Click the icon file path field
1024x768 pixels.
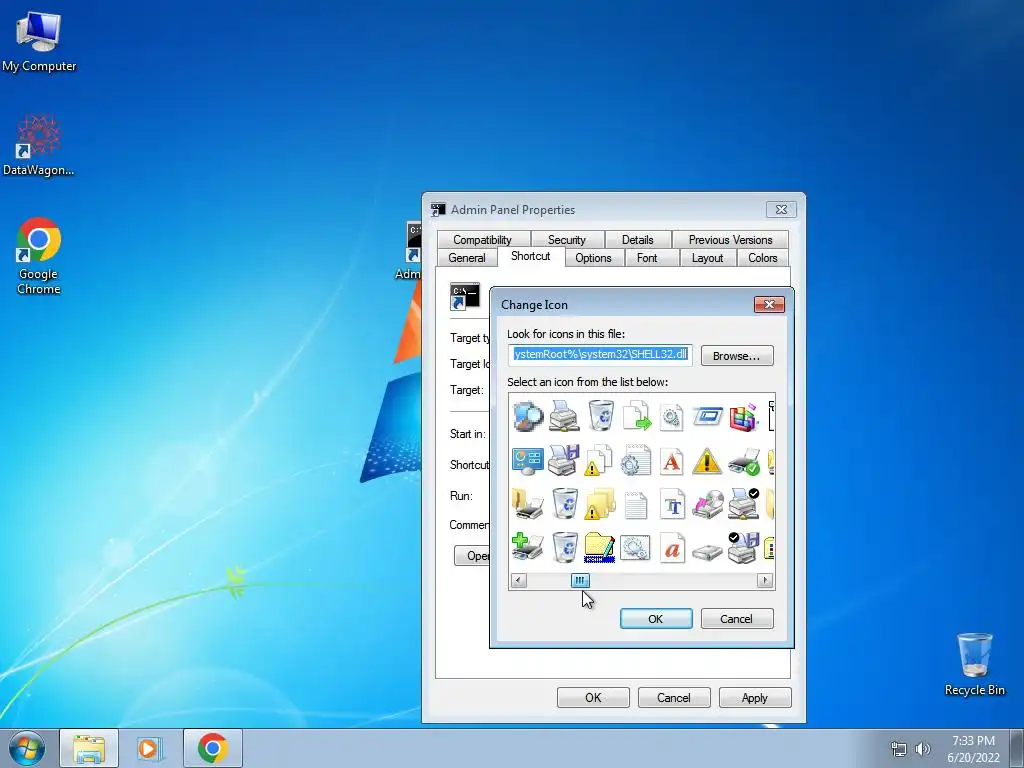(600, 355)
